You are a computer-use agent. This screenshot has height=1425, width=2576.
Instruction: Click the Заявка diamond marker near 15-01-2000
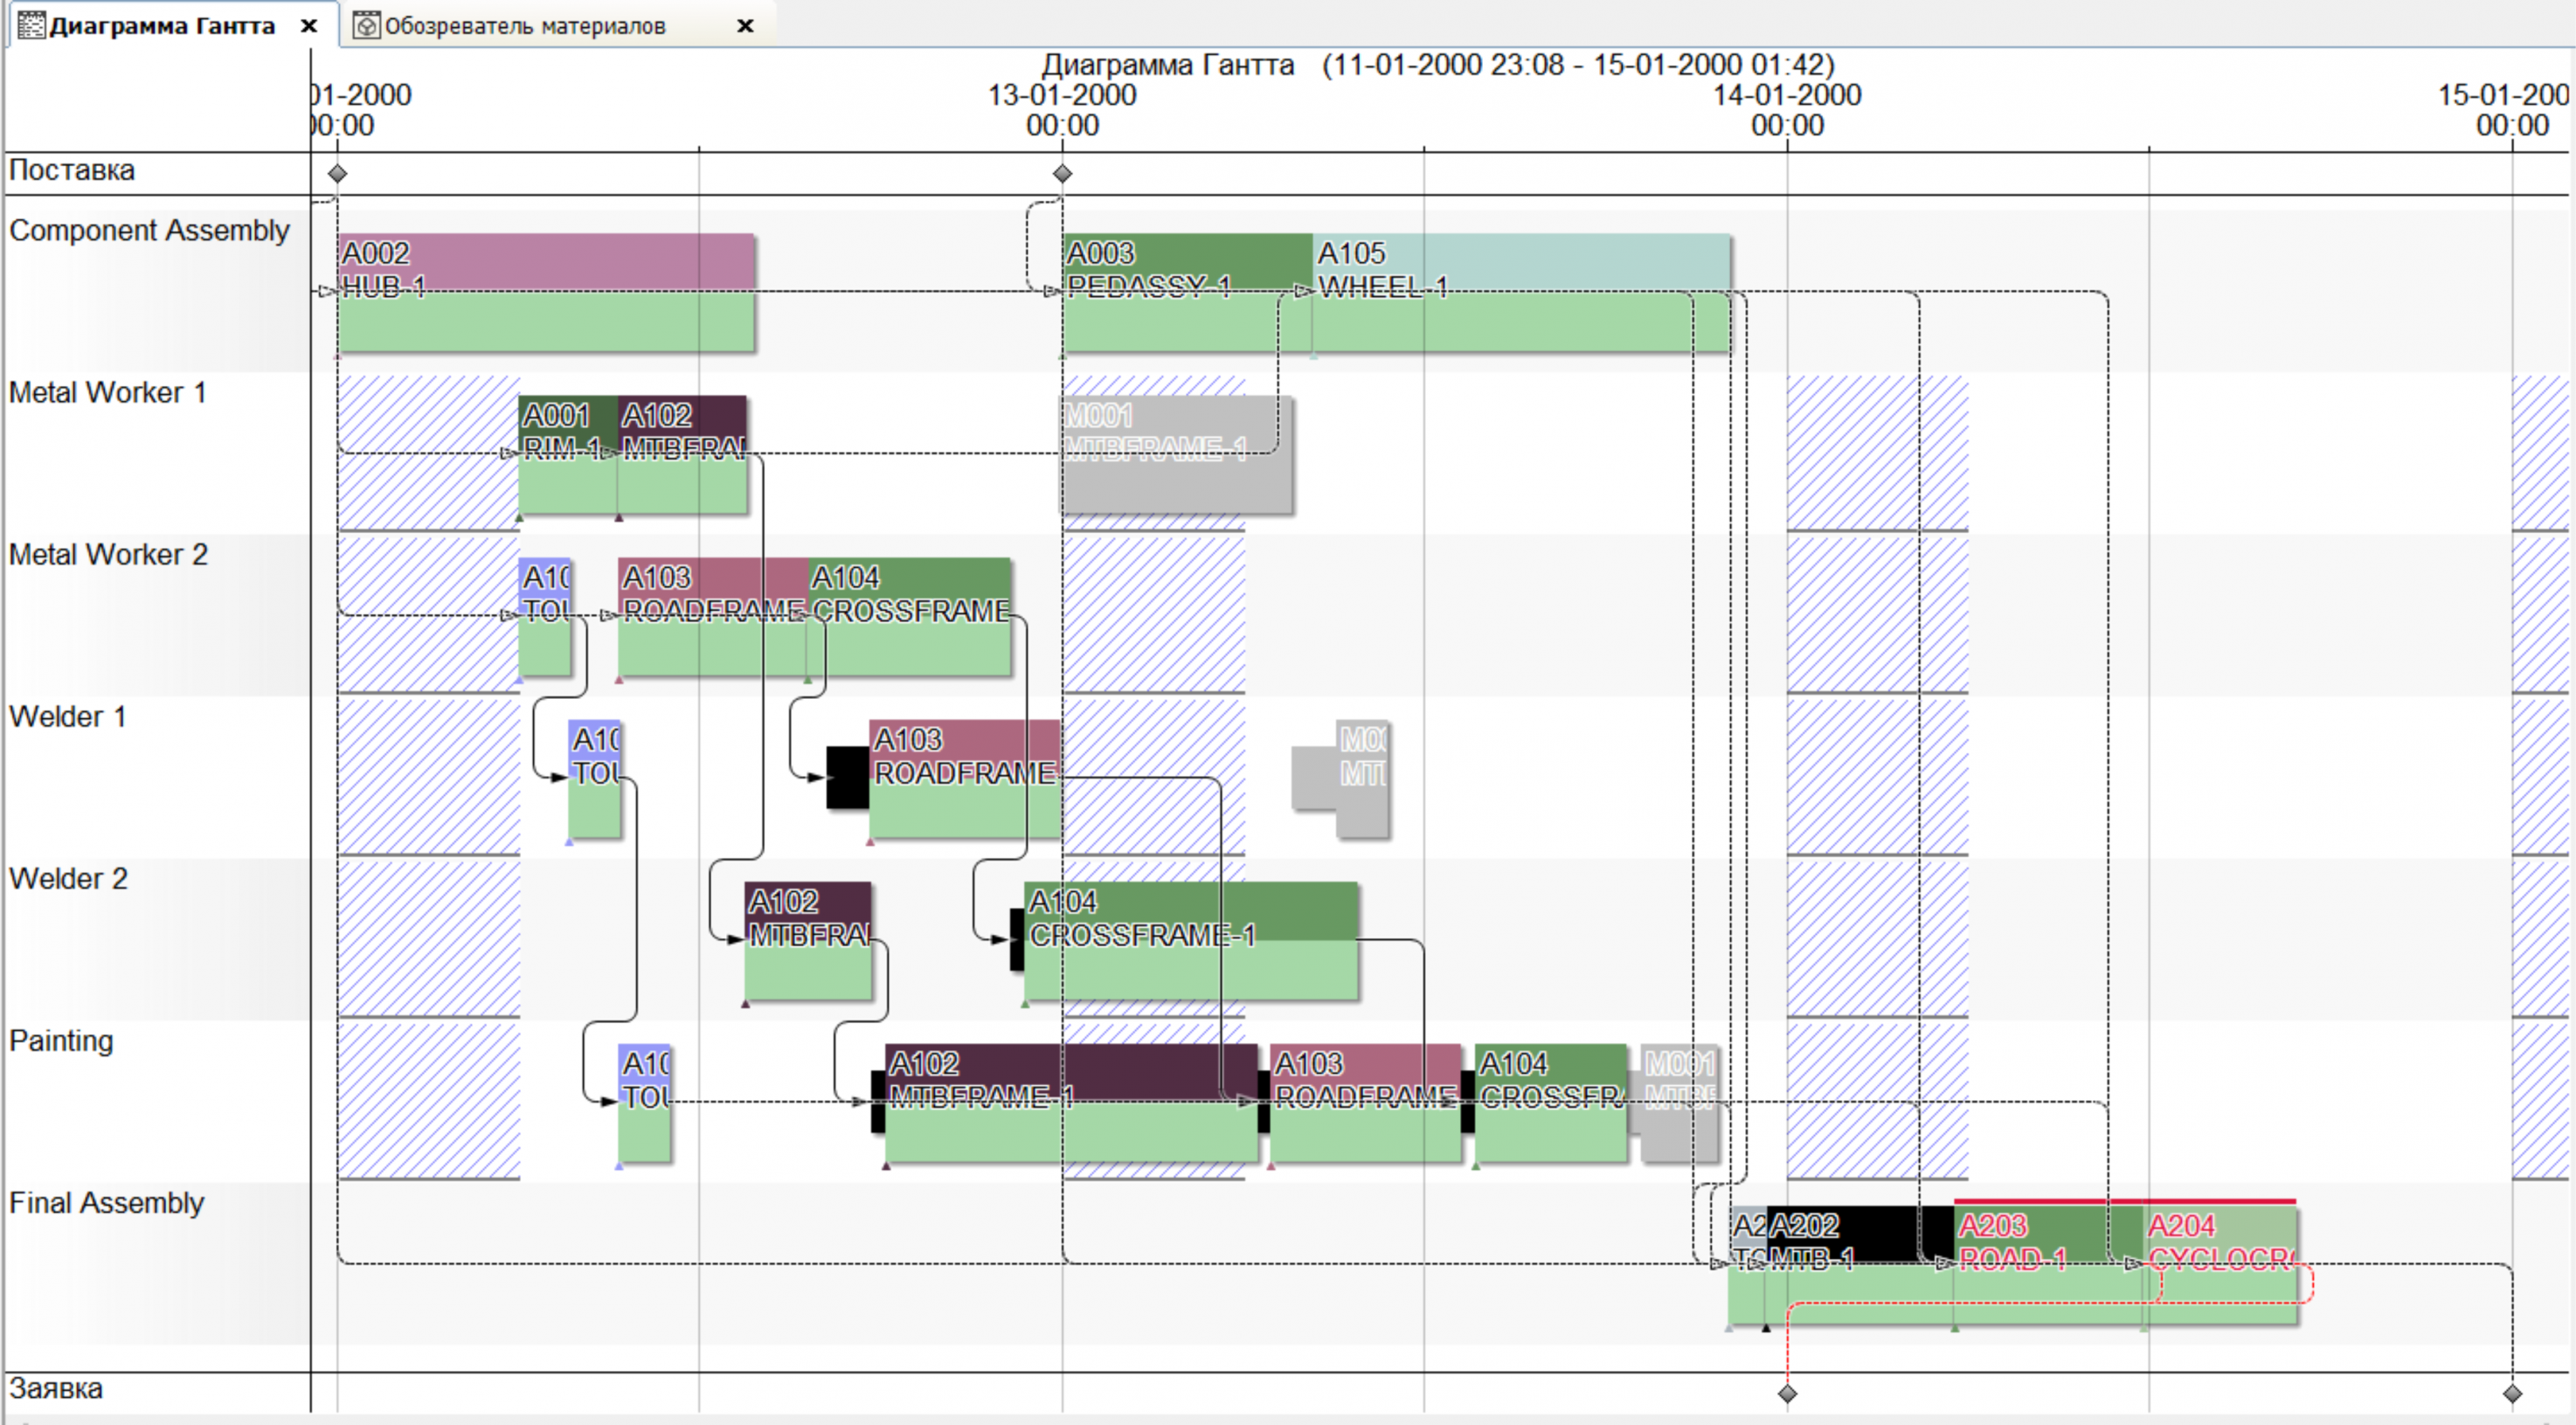2512,1393
